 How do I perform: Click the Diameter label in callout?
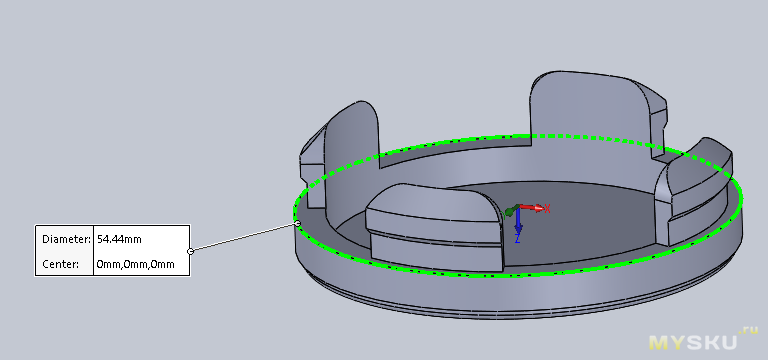pos(67,239)
